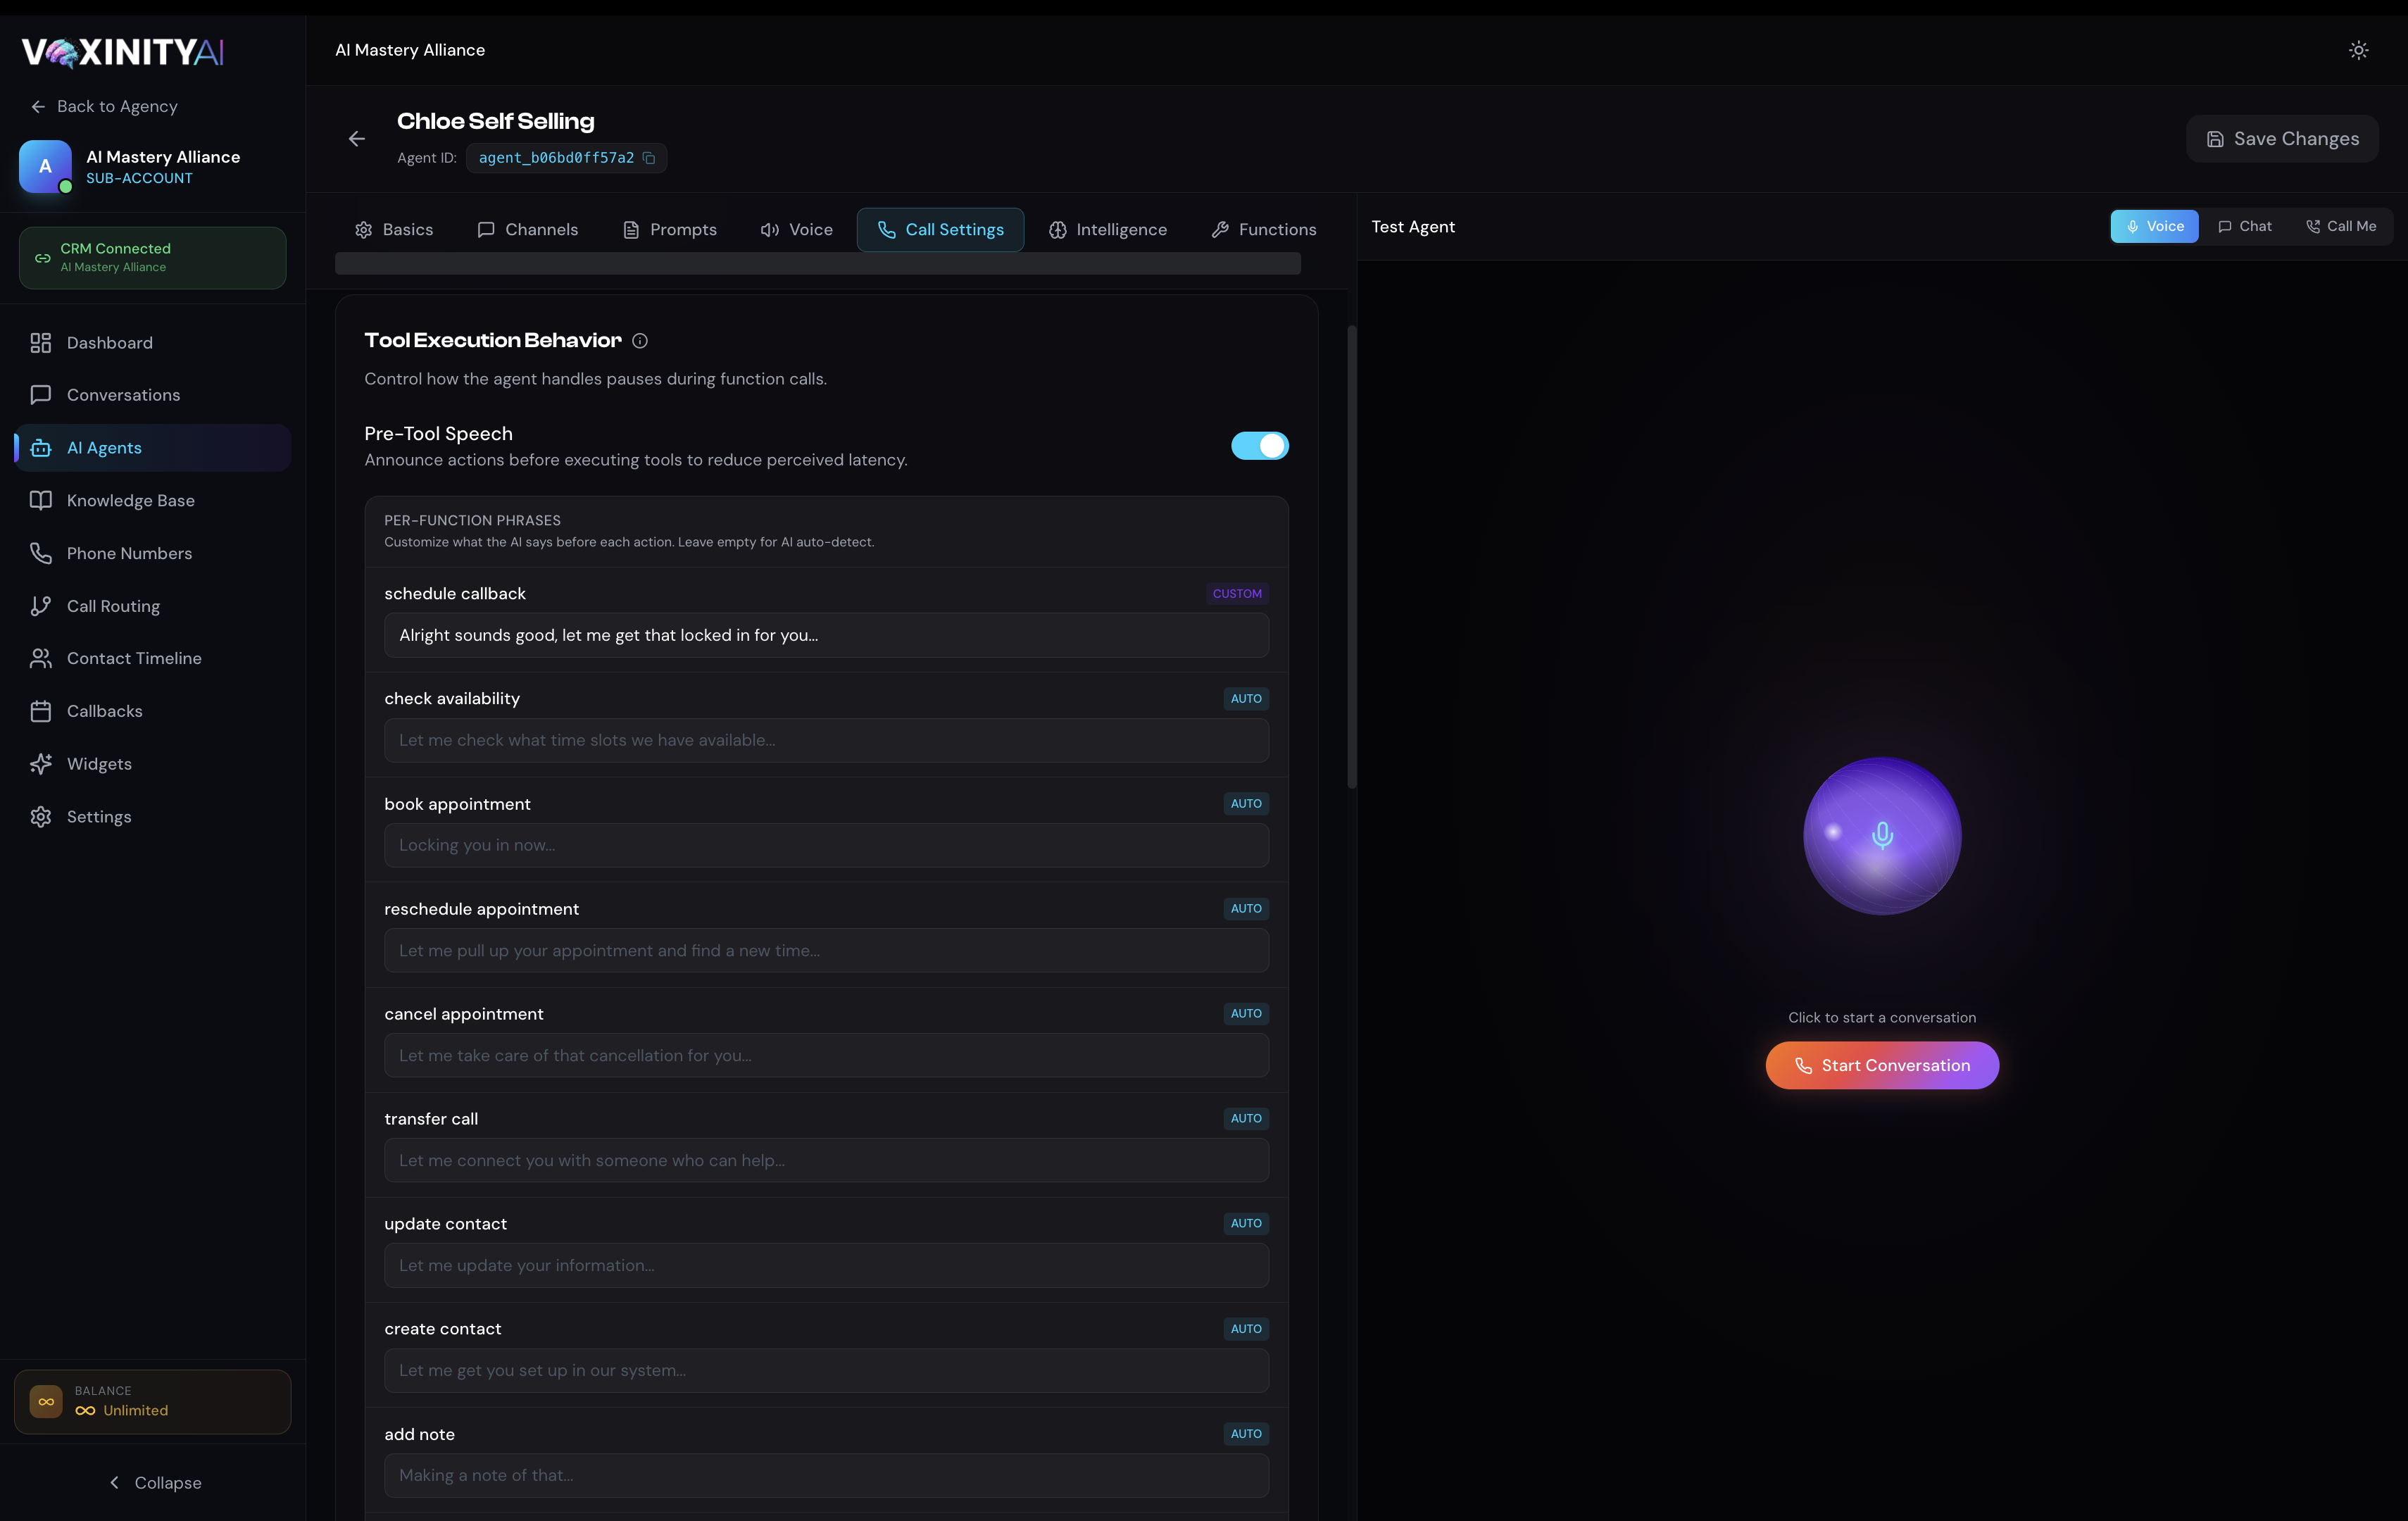This screenshot has width=2408, height=1521.
Task: Click the AUTO badge on check availability
Action: pos(1246,699)
